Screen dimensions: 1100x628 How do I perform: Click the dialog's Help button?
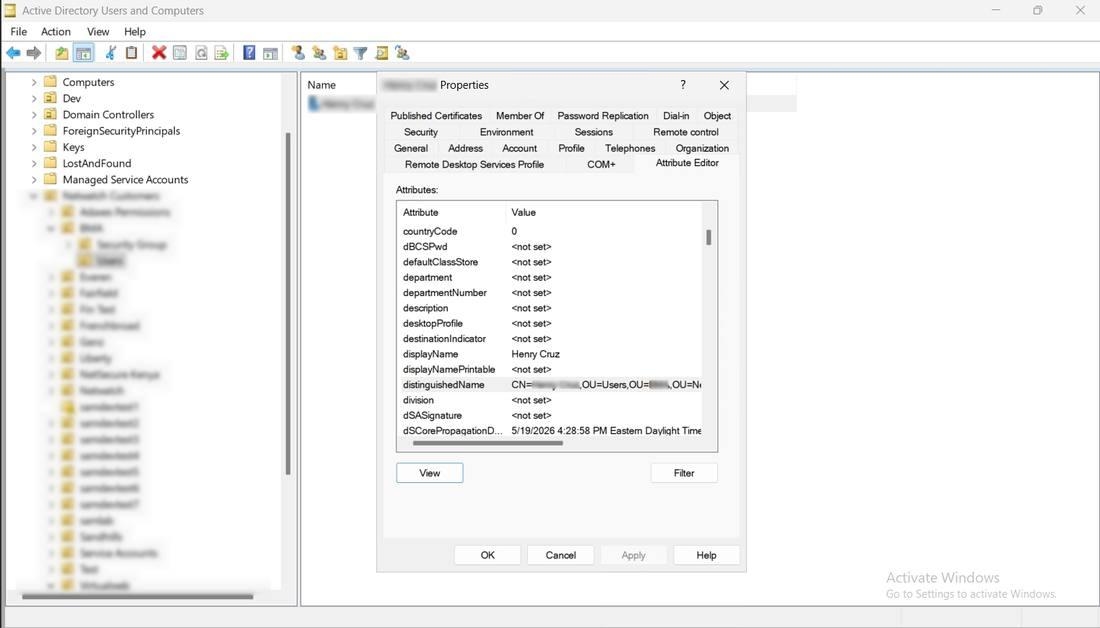pyautogui.click(x=706, y=555)
